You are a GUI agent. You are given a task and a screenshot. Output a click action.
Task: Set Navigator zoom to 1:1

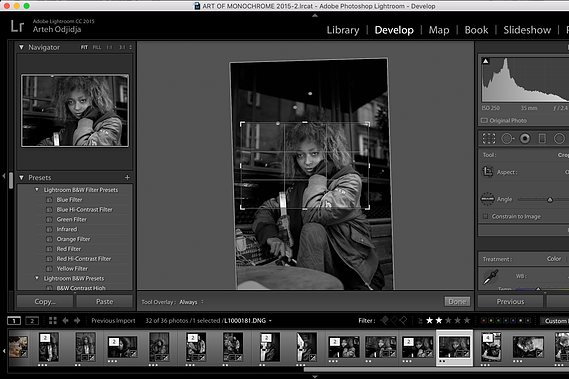coord(110,47)
